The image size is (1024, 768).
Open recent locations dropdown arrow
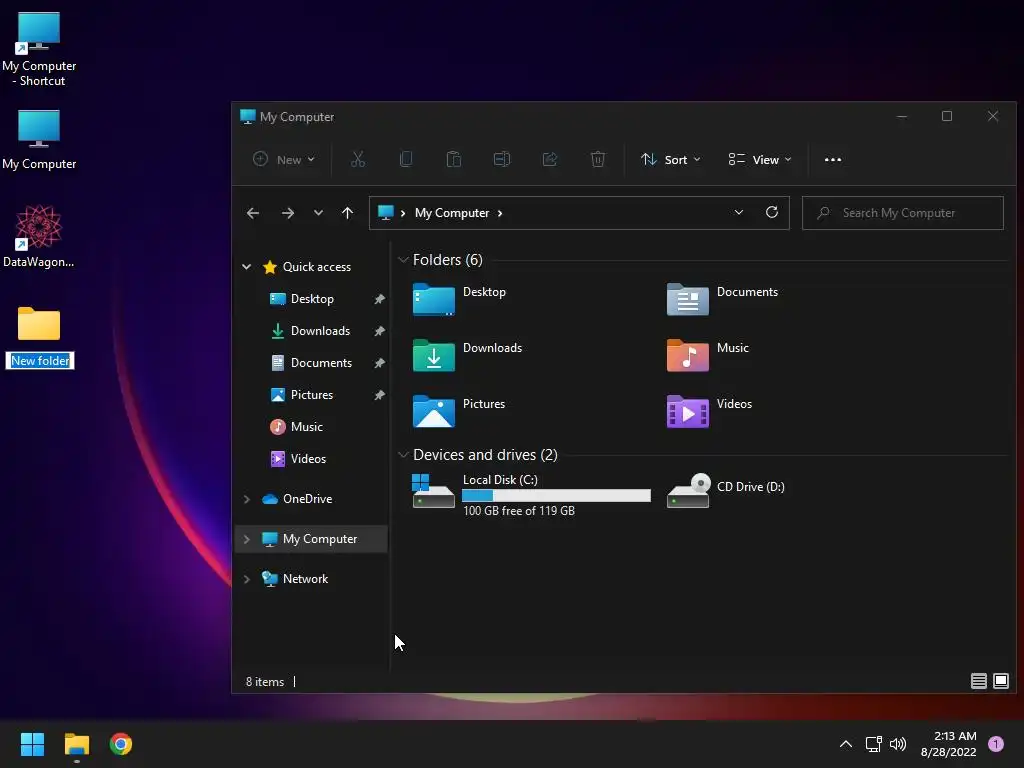pyautogui.click(x=318, y=213)
